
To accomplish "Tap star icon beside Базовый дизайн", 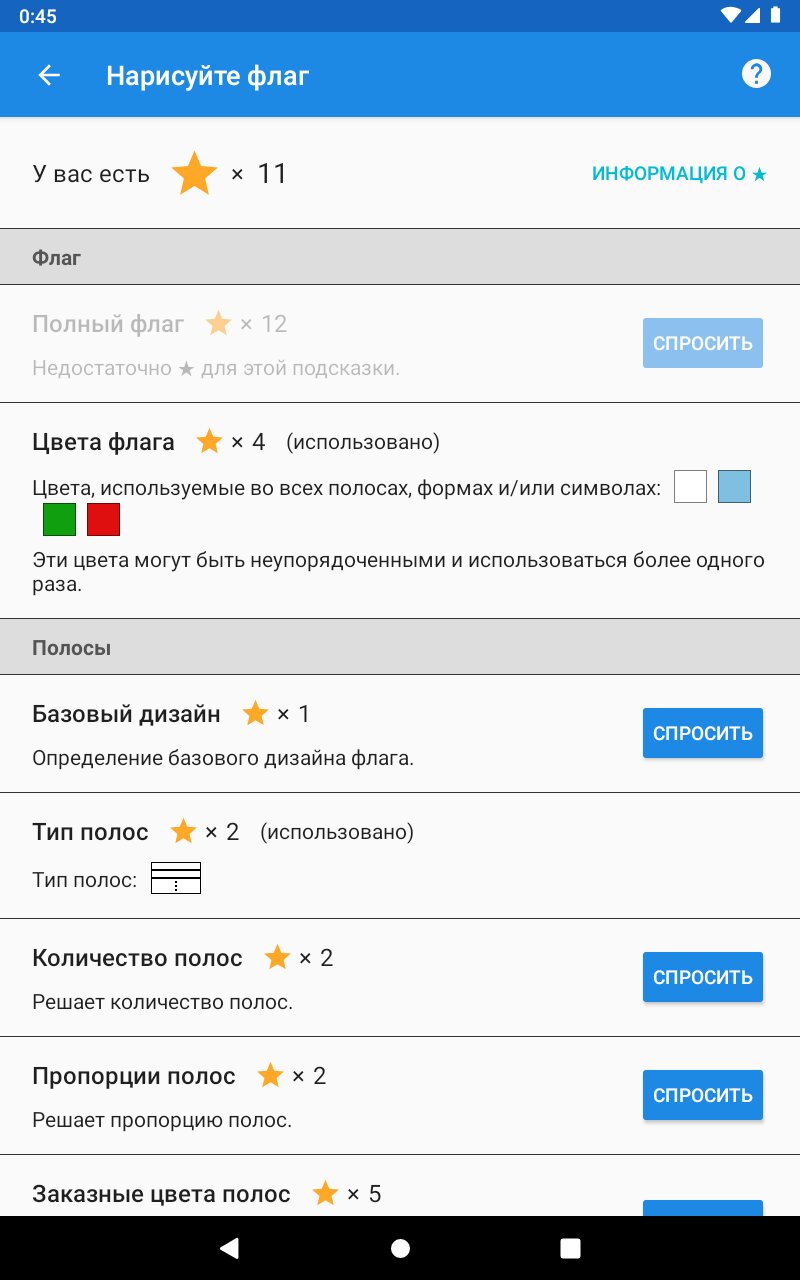I will [256, 714].
